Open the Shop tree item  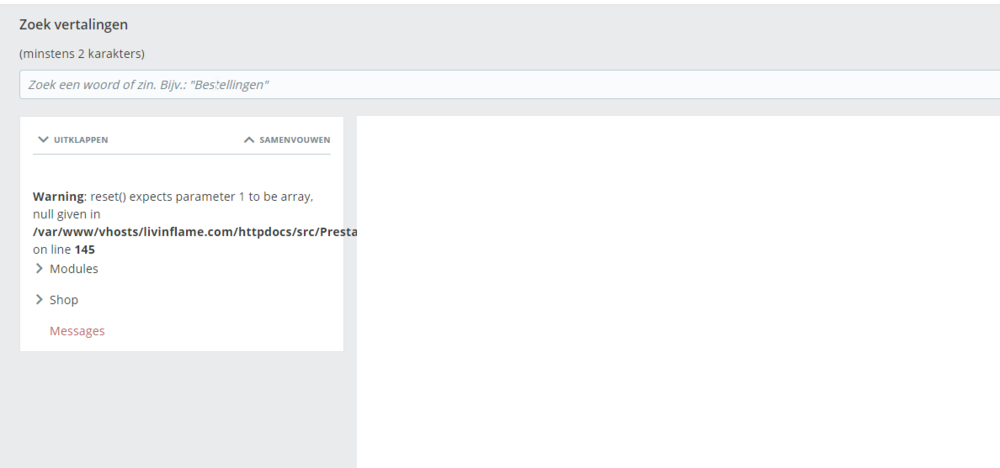[x=64, y=300]
